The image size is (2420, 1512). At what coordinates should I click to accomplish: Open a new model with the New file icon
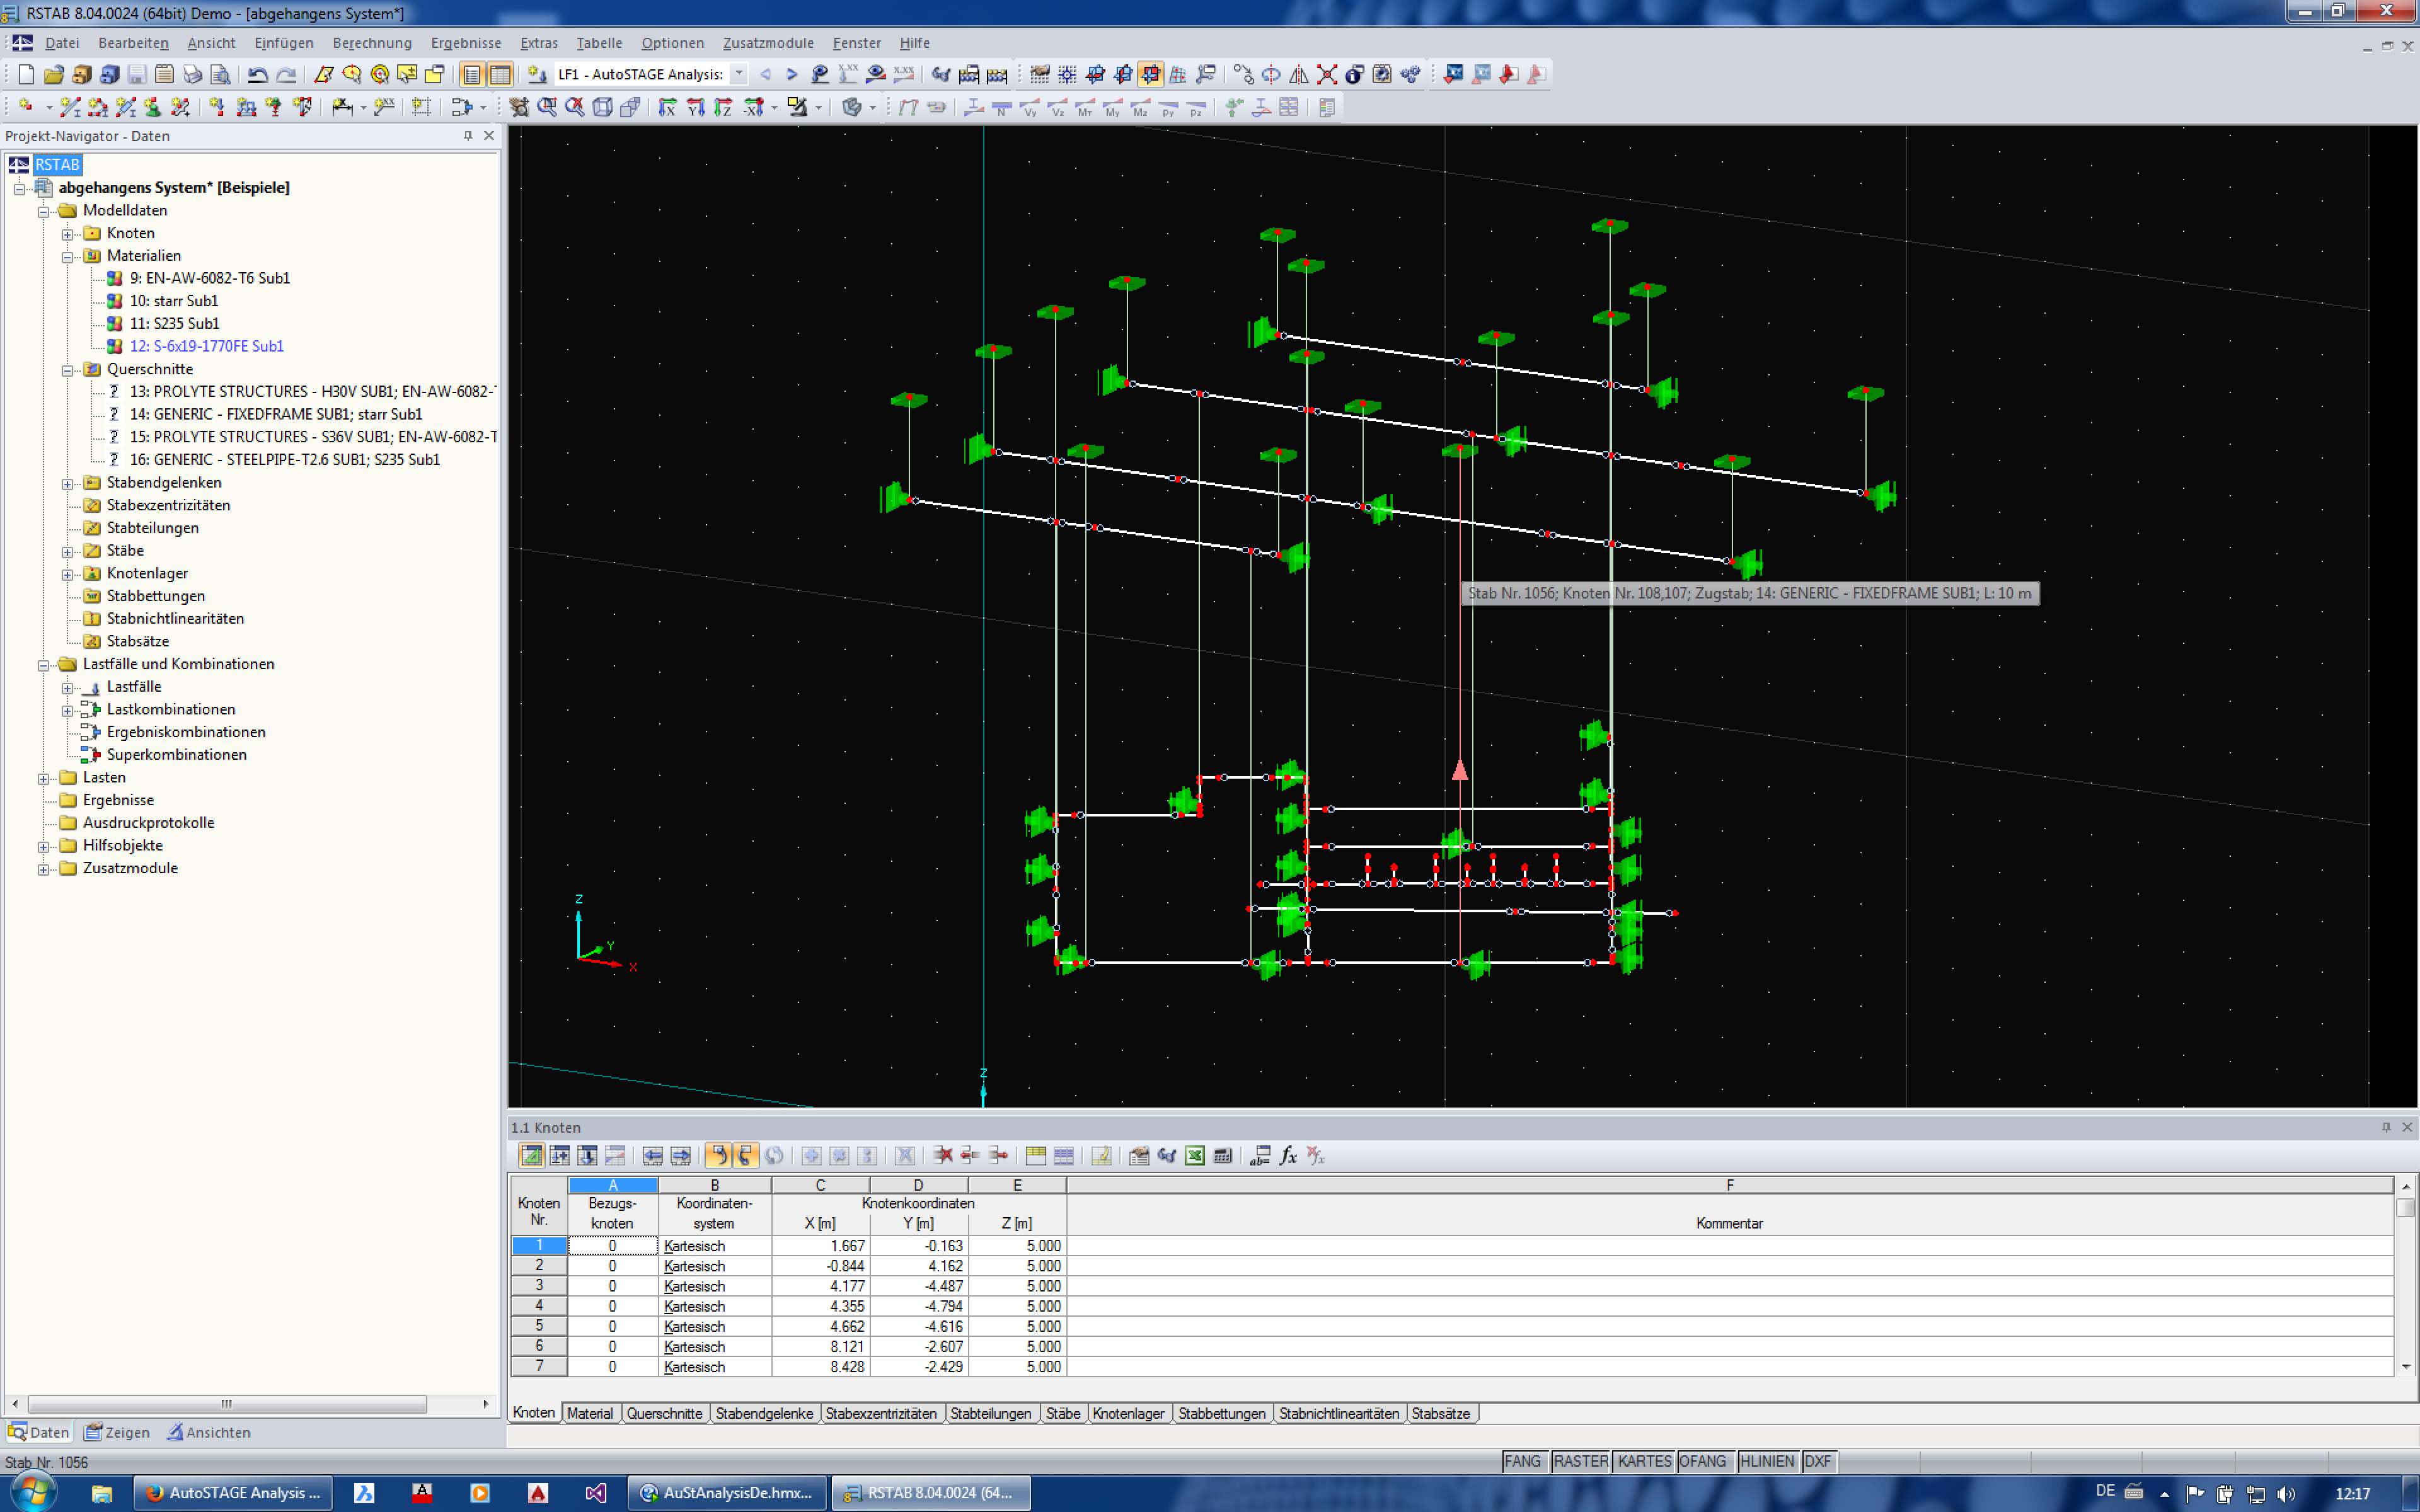pos(27,74)
